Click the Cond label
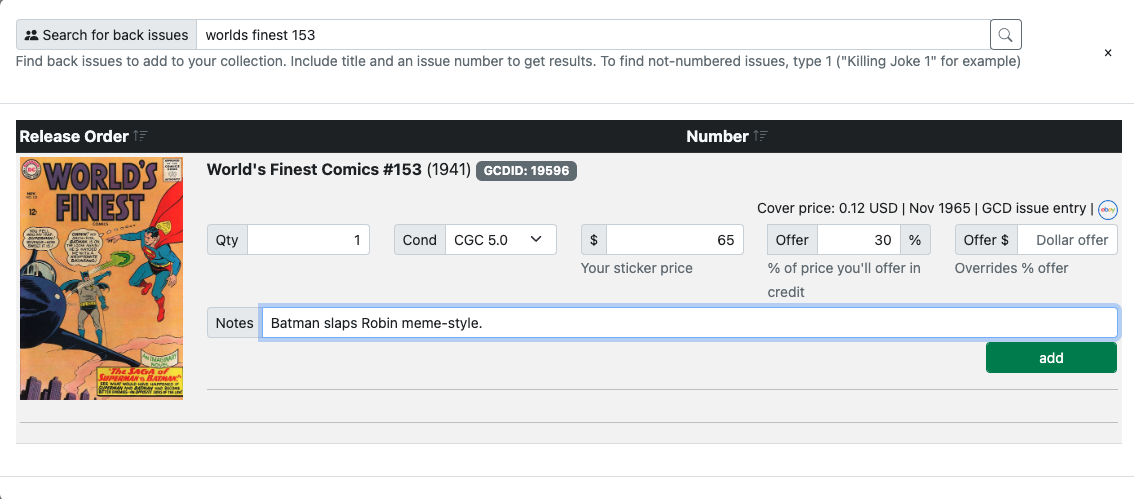This screenshot has height=499, width=1134. (419, 240)
